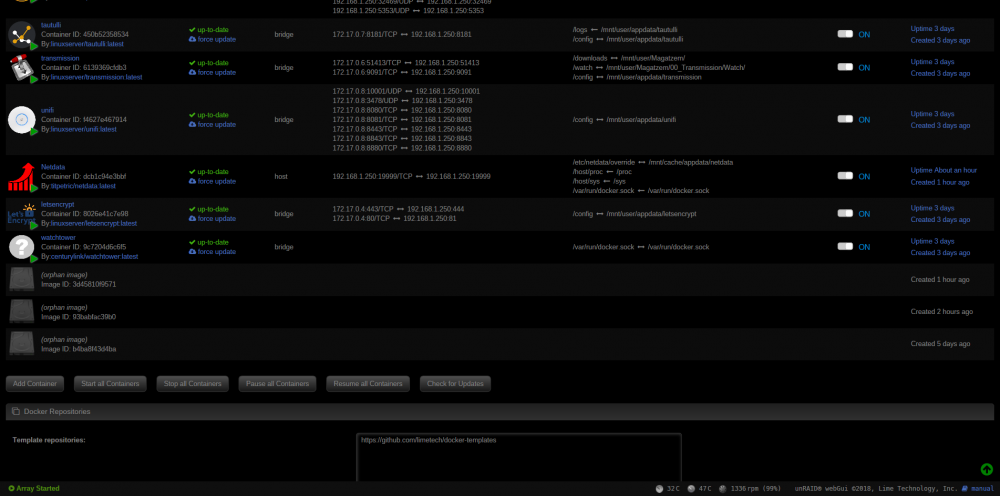Click 'Array Started' status text
The width and height of the screenshot is (1000, 496).
click(38, 488)
